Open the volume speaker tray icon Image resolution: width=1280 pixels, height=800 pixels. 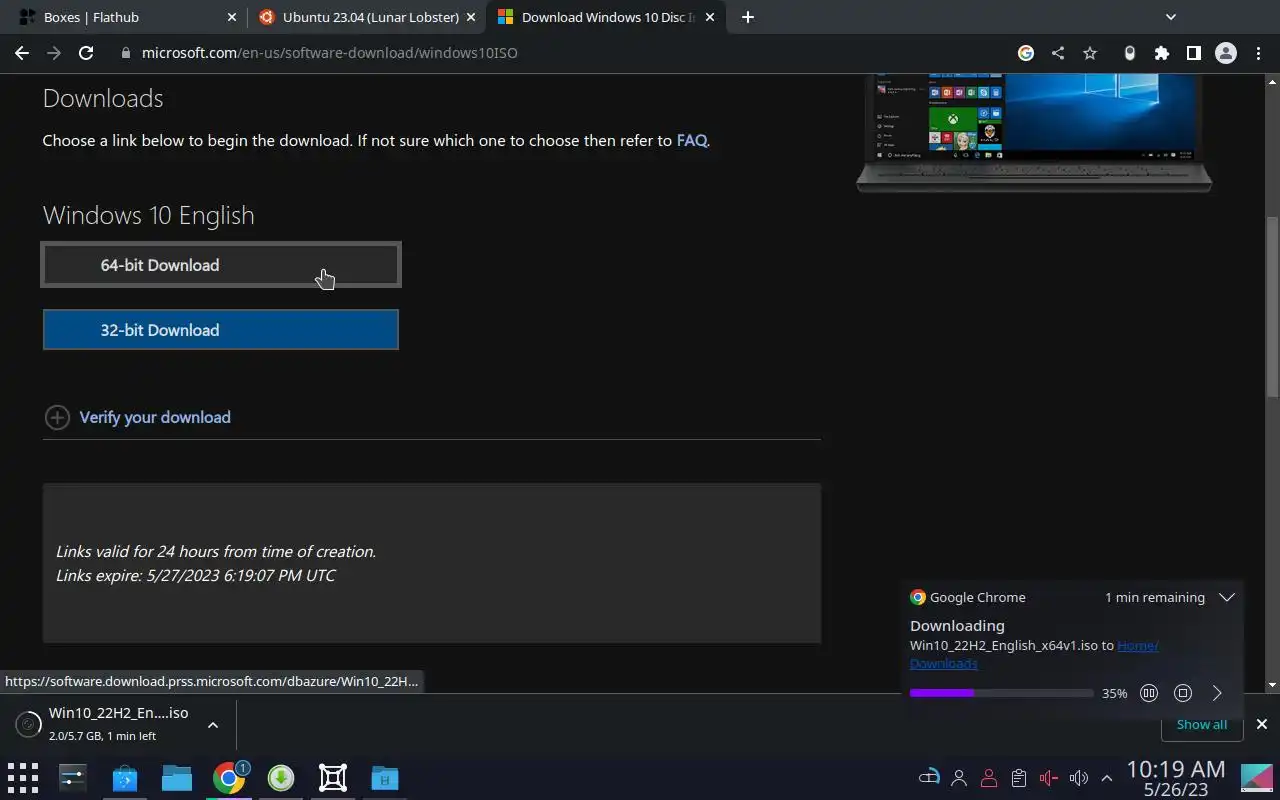1078,778
